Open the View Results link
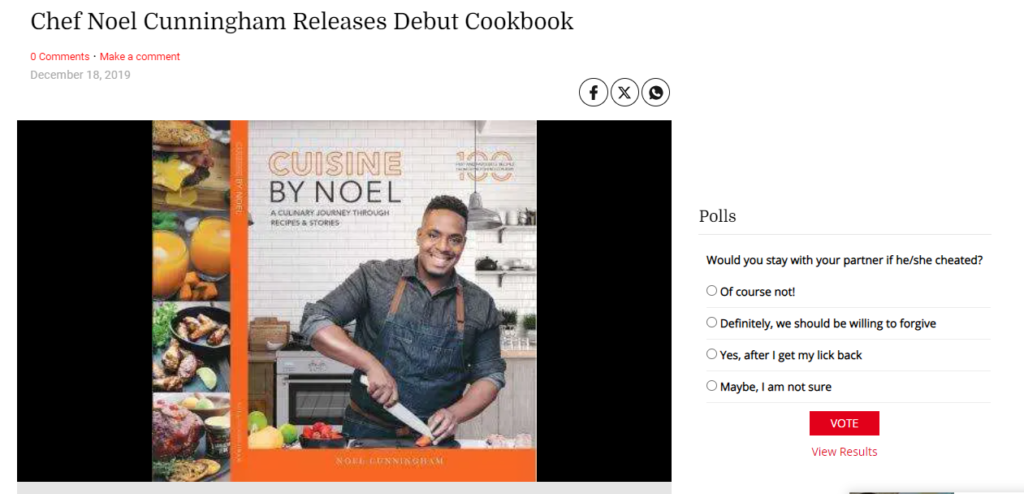This screenshot has width=1024, height=494. [844, 452]
